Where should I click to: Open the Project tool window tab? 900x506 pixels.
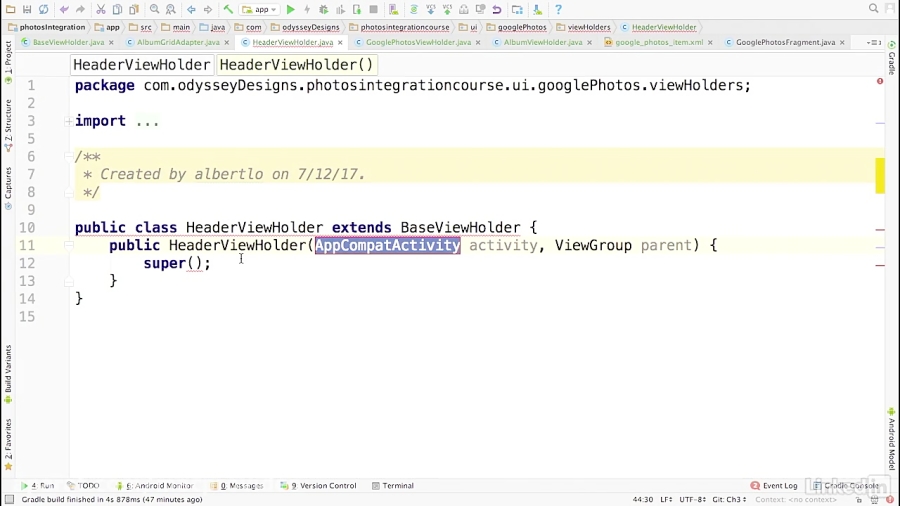[x=8, y=62]
